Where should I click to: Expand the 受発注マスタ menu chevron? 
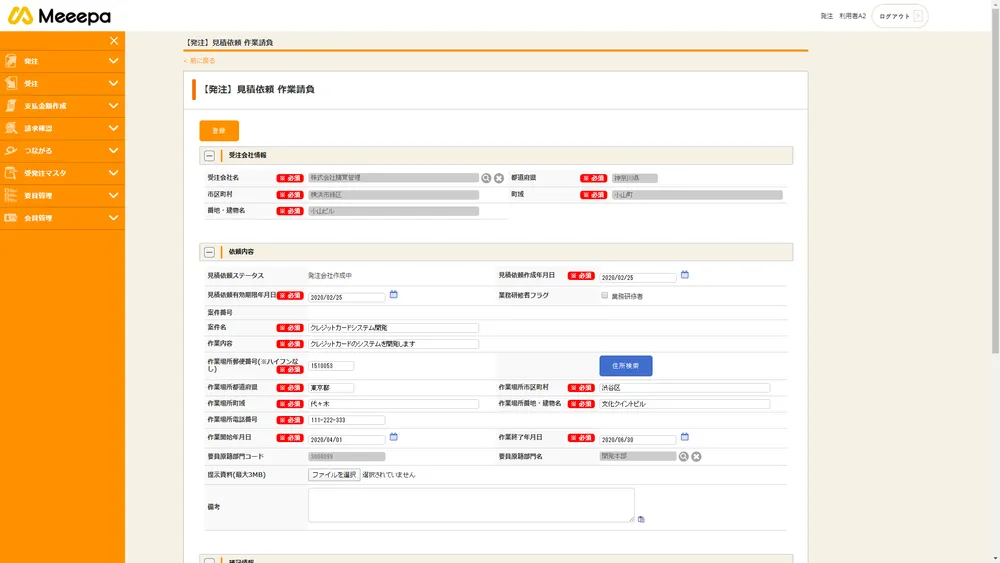coord(114,173)
